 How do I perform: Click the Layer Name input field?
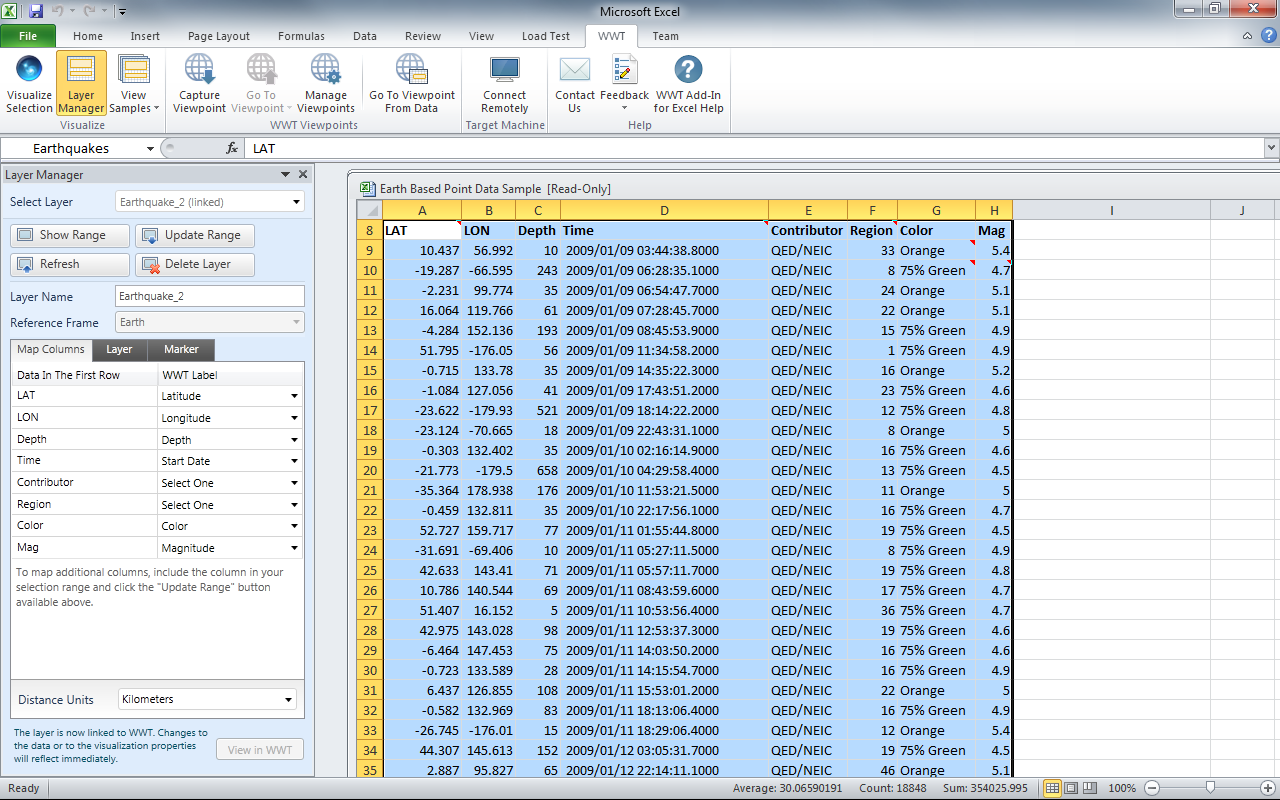click(209, 296)
